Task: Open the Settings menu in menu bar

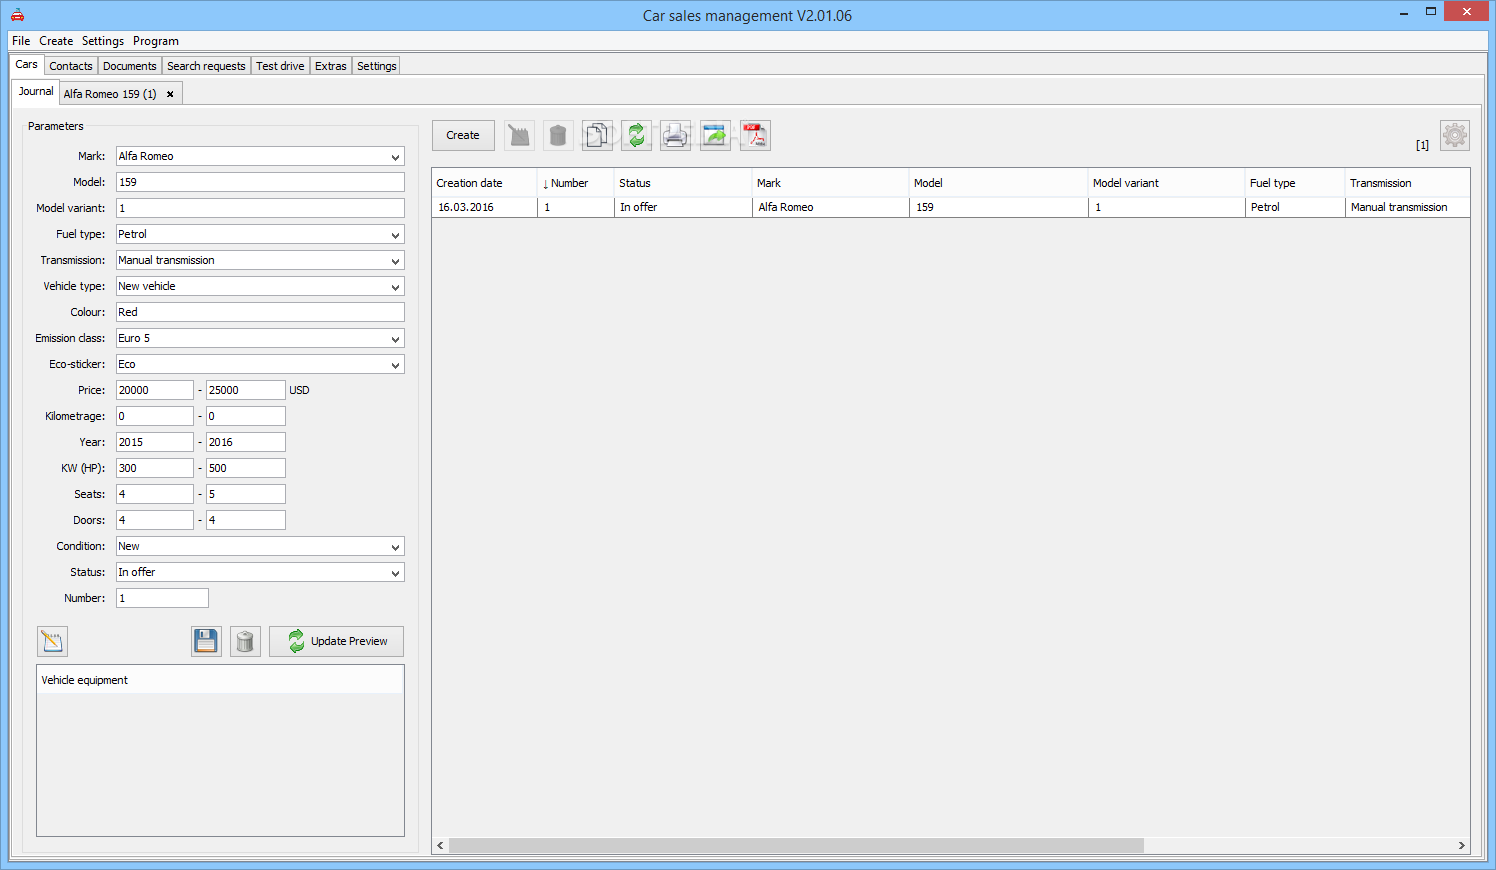Action: point(103,41)
